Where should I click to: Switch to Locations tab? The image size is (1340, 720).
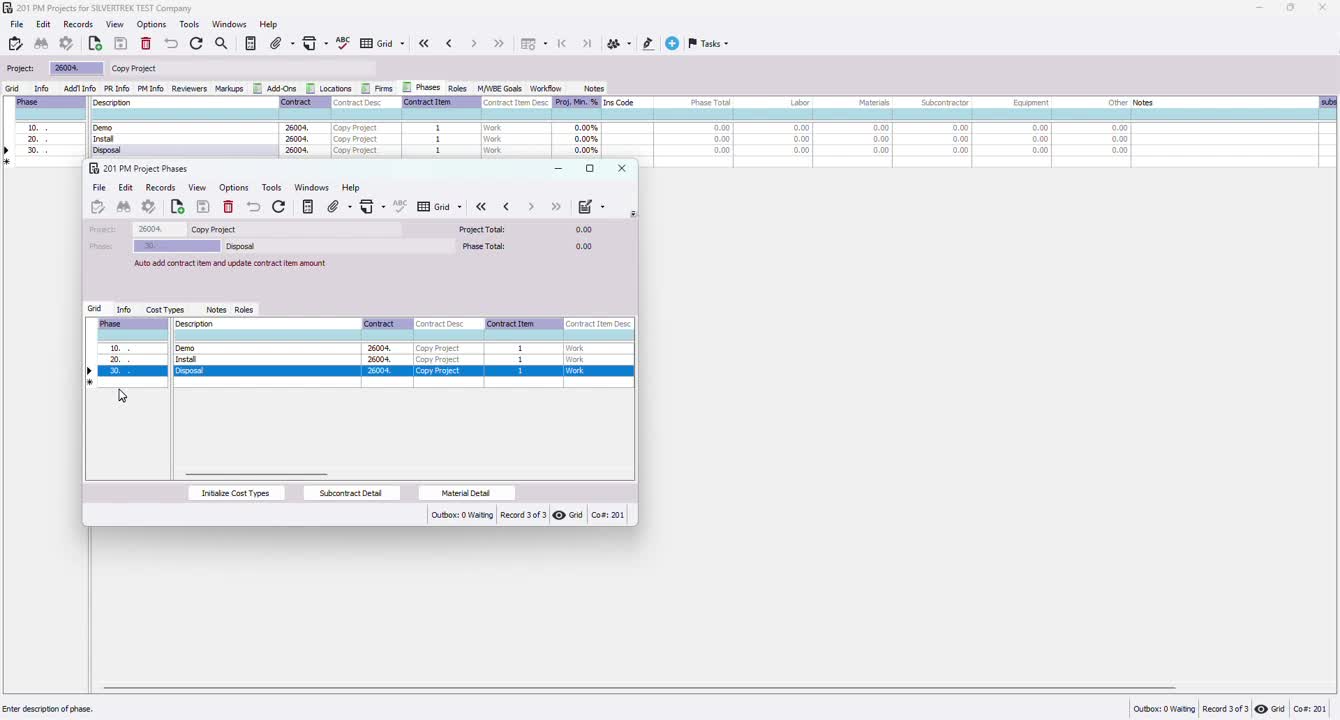pos(329,89)
